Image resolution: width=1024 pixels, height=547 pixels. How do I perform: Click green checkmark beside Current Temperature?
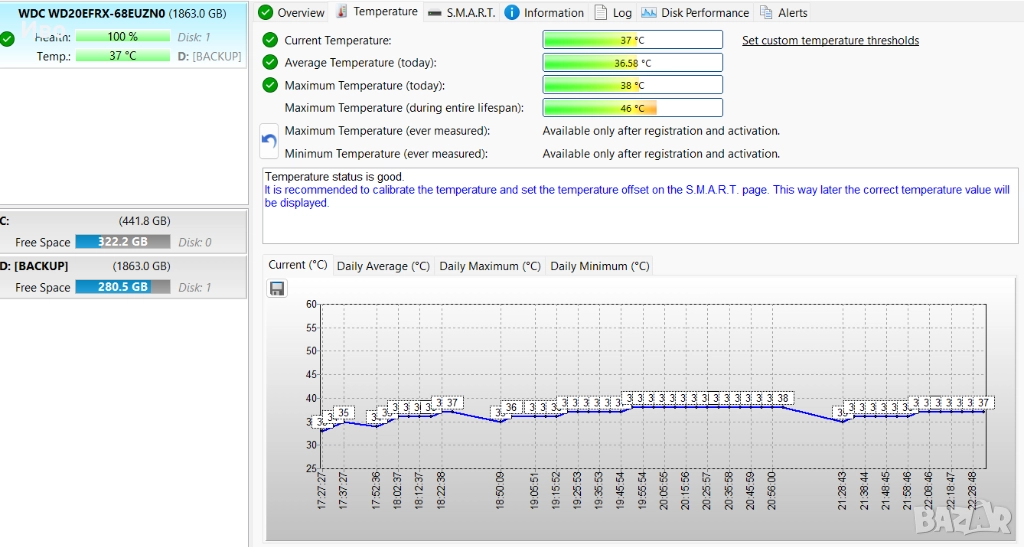270,40
